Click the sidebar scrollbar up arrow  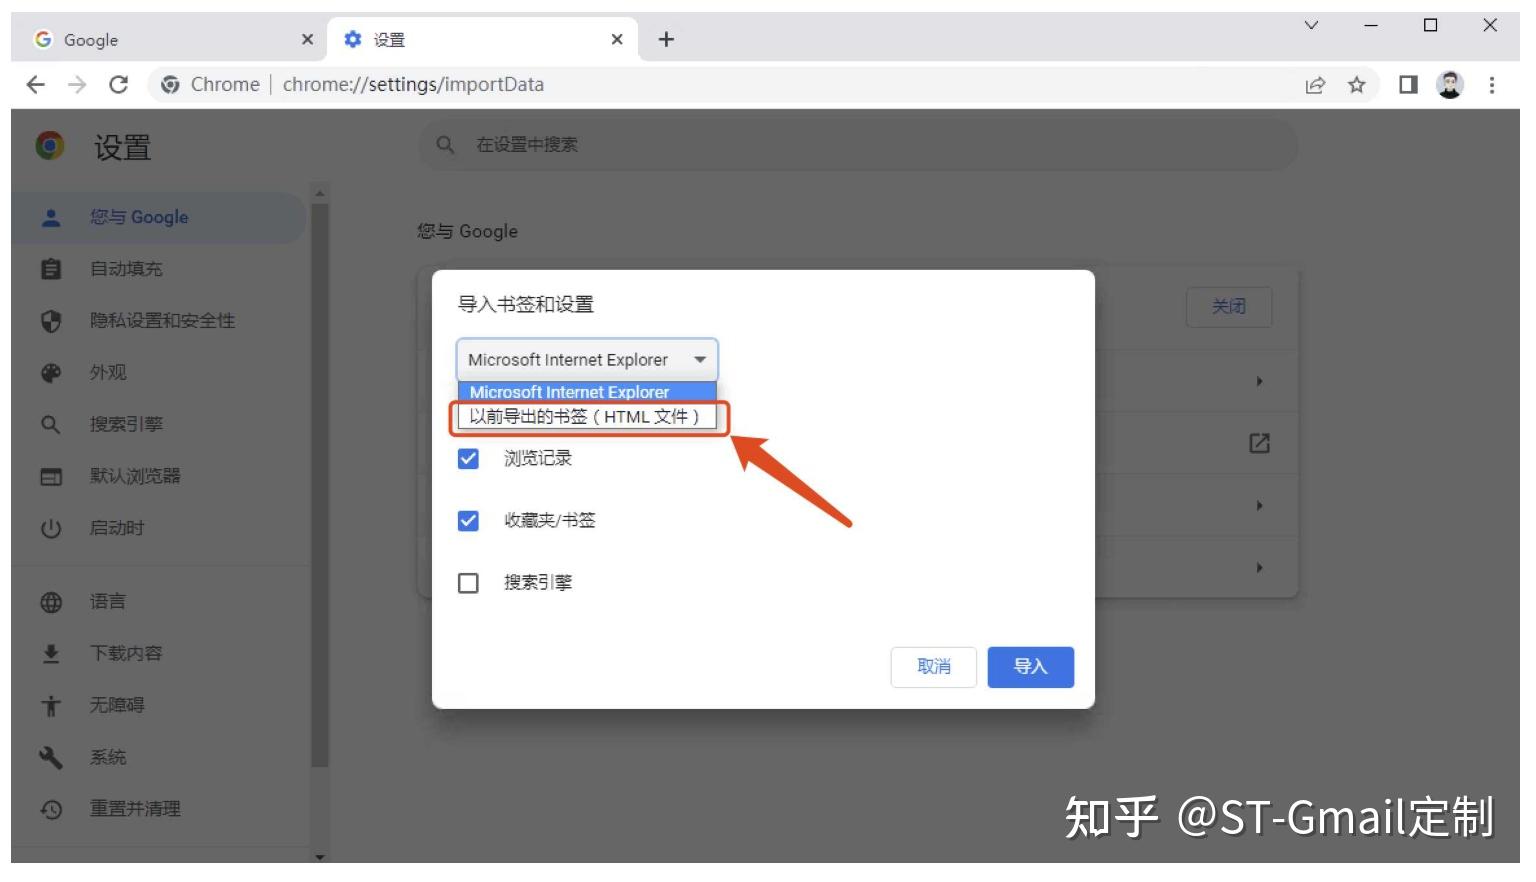tap(320, 192)
